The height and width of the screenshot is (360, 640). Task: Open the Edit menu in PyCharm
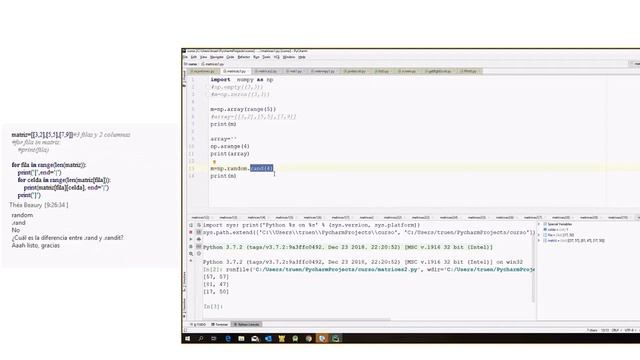193,57
